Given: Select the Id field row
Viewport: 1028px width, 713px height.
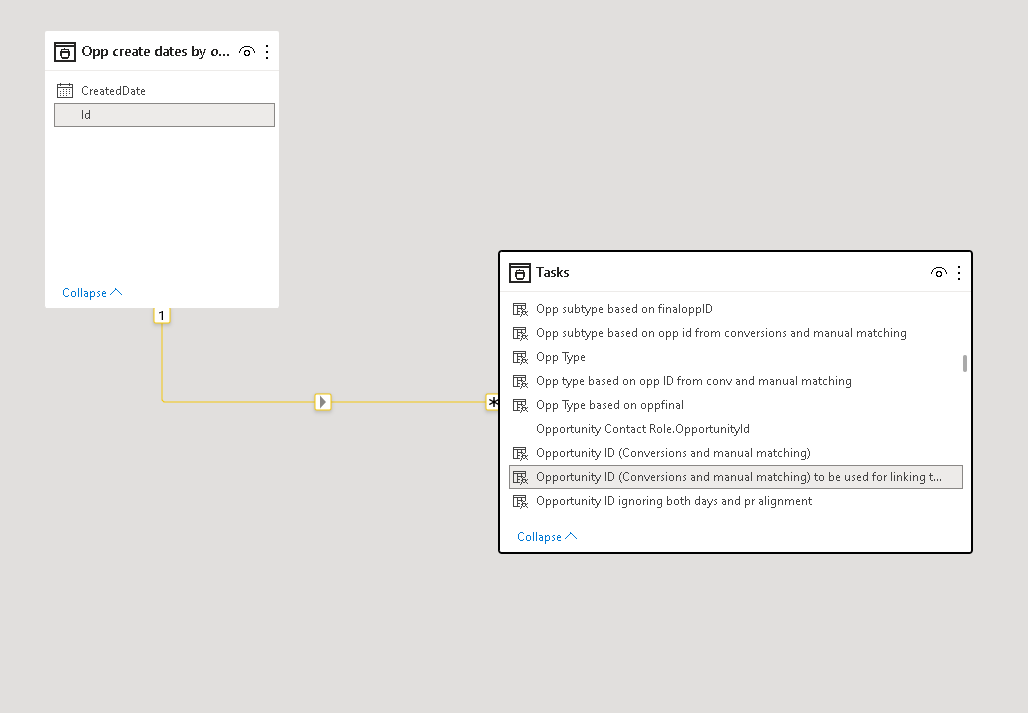Looking at the screenshot, I should tap(164, 115).
